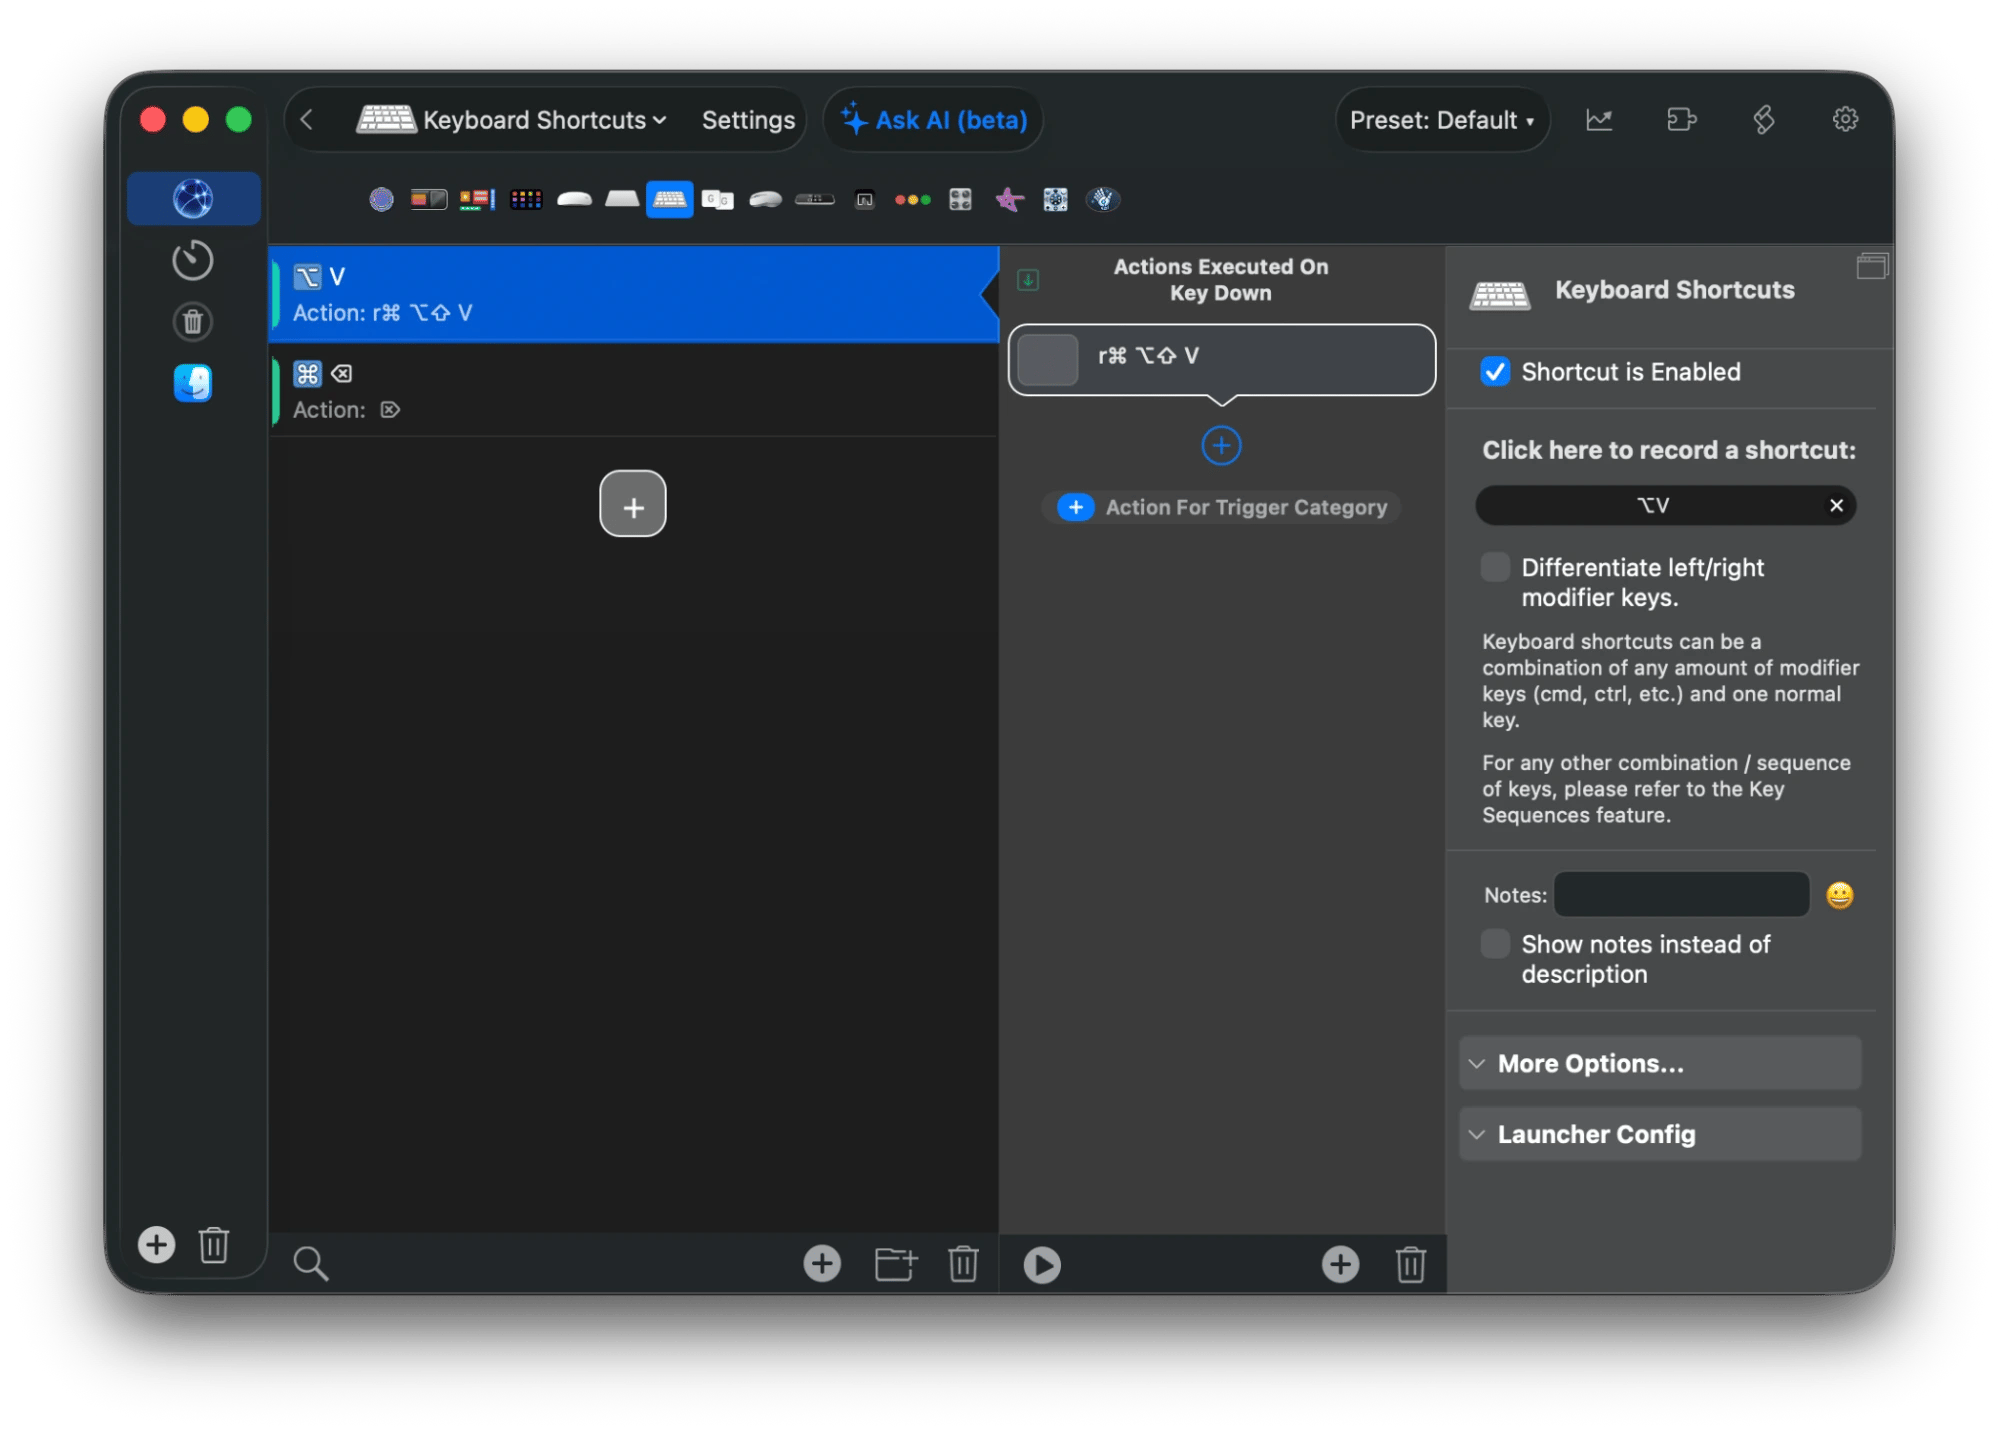1999x1432 pixels.
Task: Toggle the key-down green arrow icon
Action: tap(1028, 280)
